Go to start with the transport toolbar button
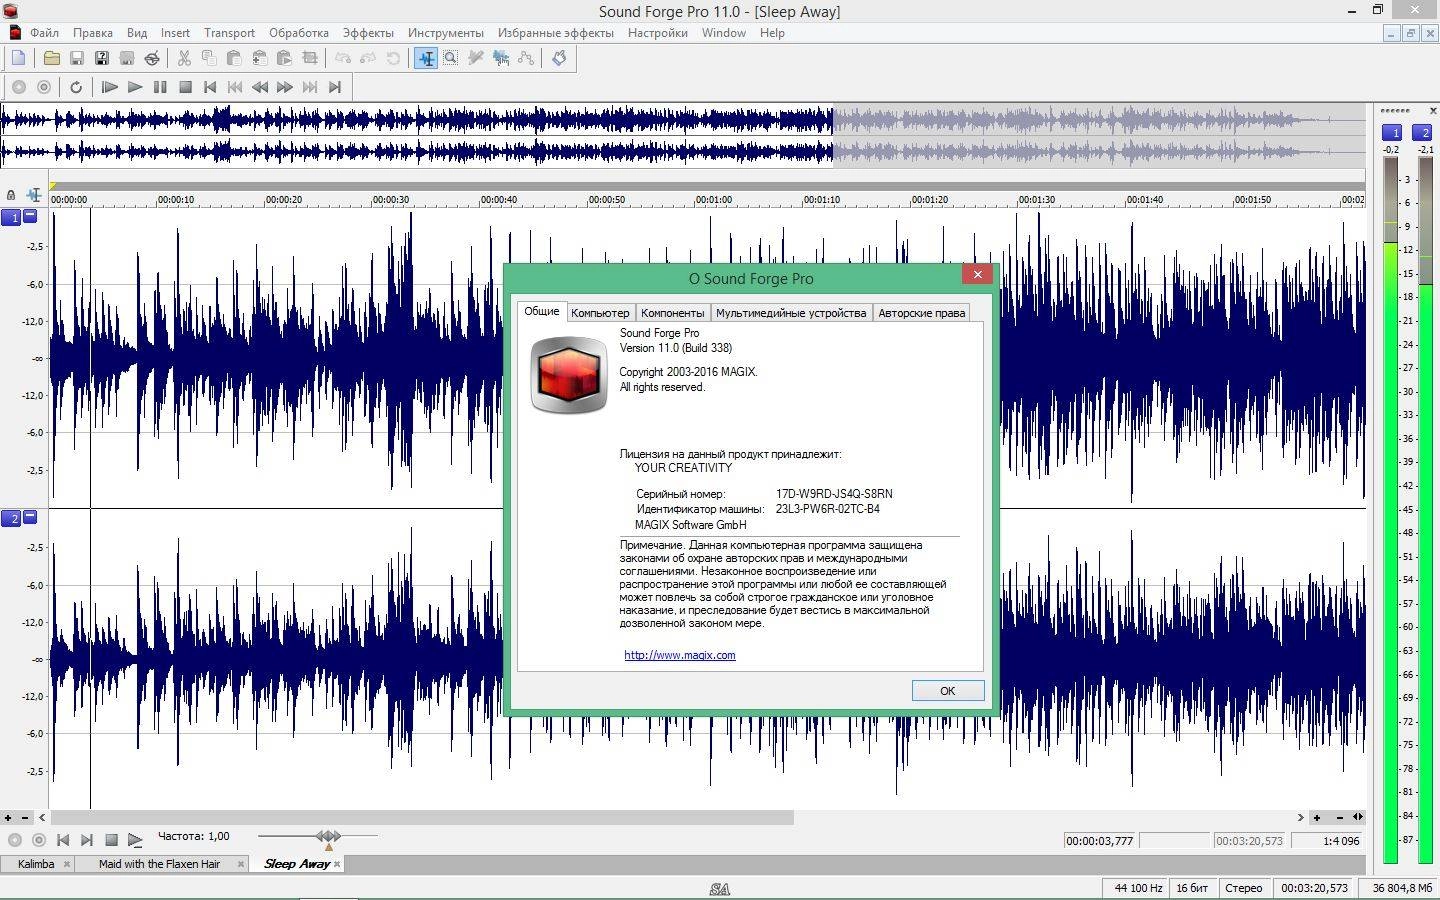Viewport: 1440px width, 900px height. (210, 87)
